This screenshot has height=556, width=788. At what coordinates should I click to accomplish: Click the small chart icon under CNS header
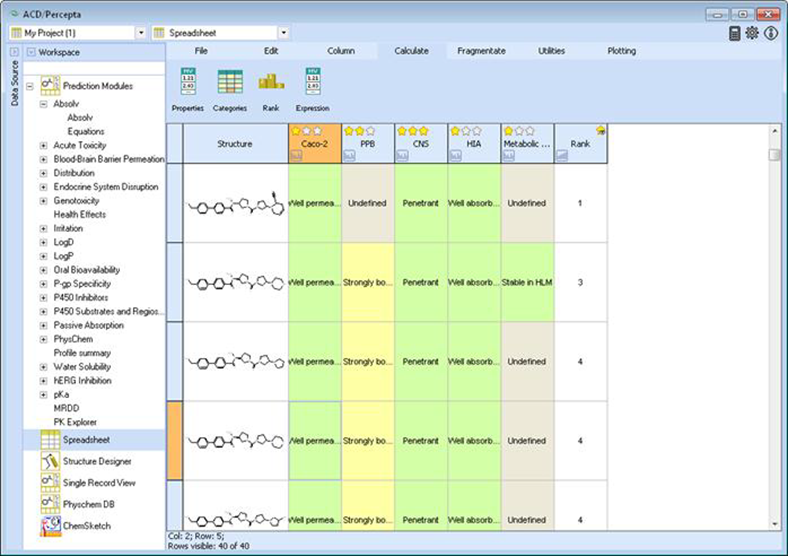(x=403, y=156)
